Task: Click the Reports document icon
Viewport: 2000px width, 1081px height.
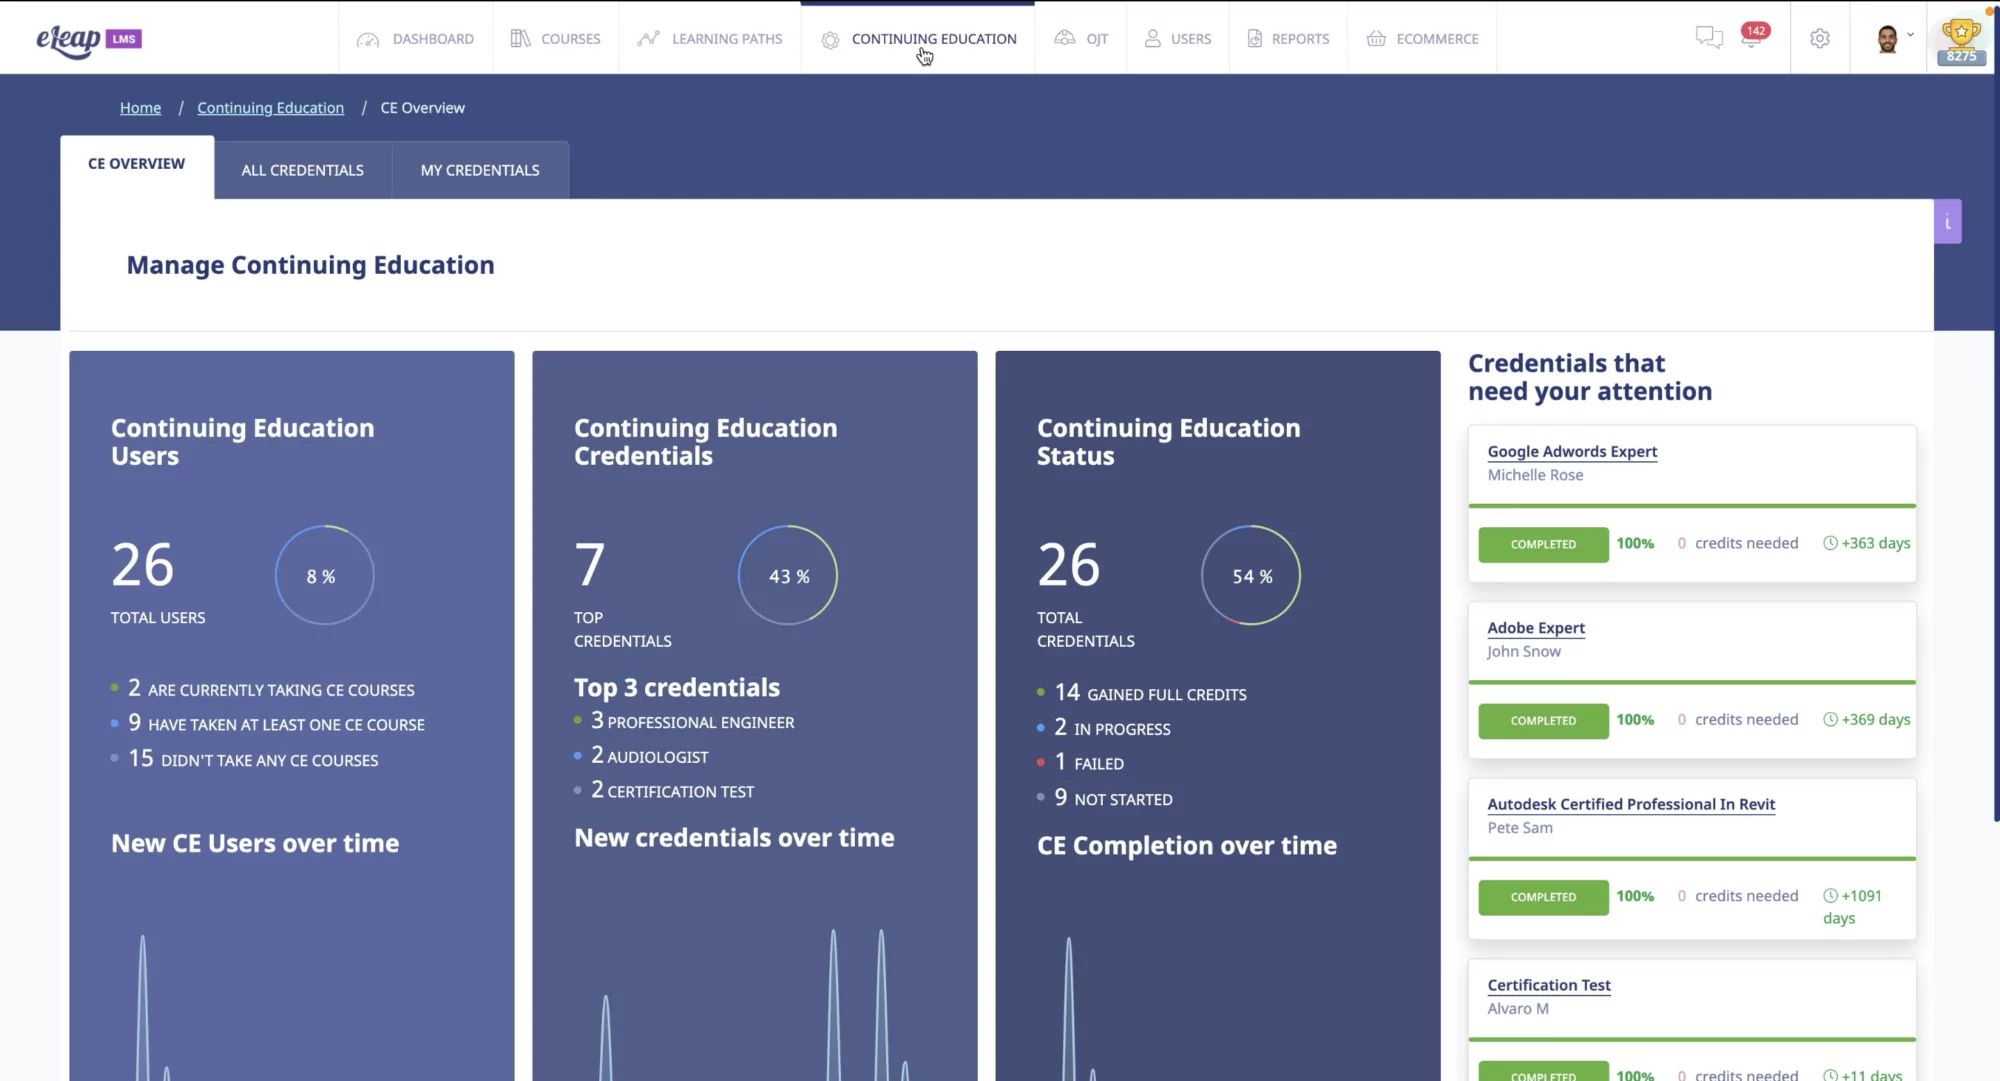Action: pyautogui.click(x=1255, y=38)
